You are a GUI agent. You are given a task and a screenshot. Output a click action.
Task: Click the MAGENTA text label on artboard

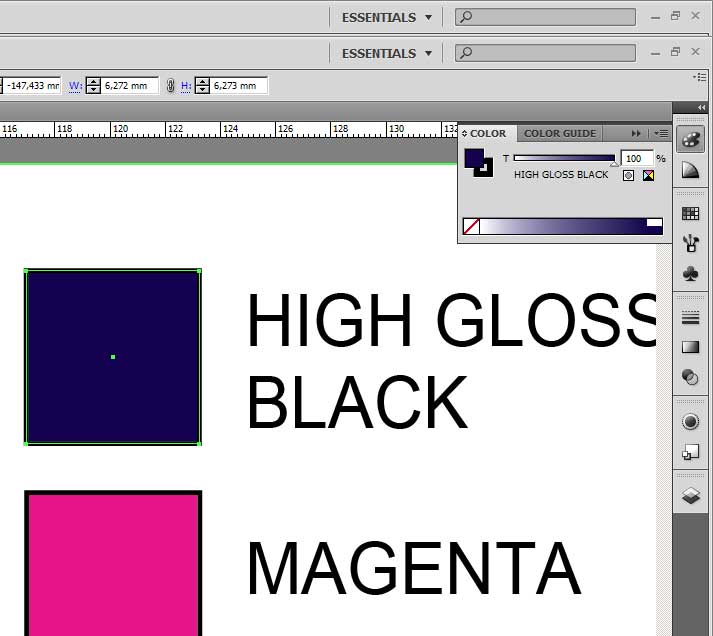[x=414, y=568]
